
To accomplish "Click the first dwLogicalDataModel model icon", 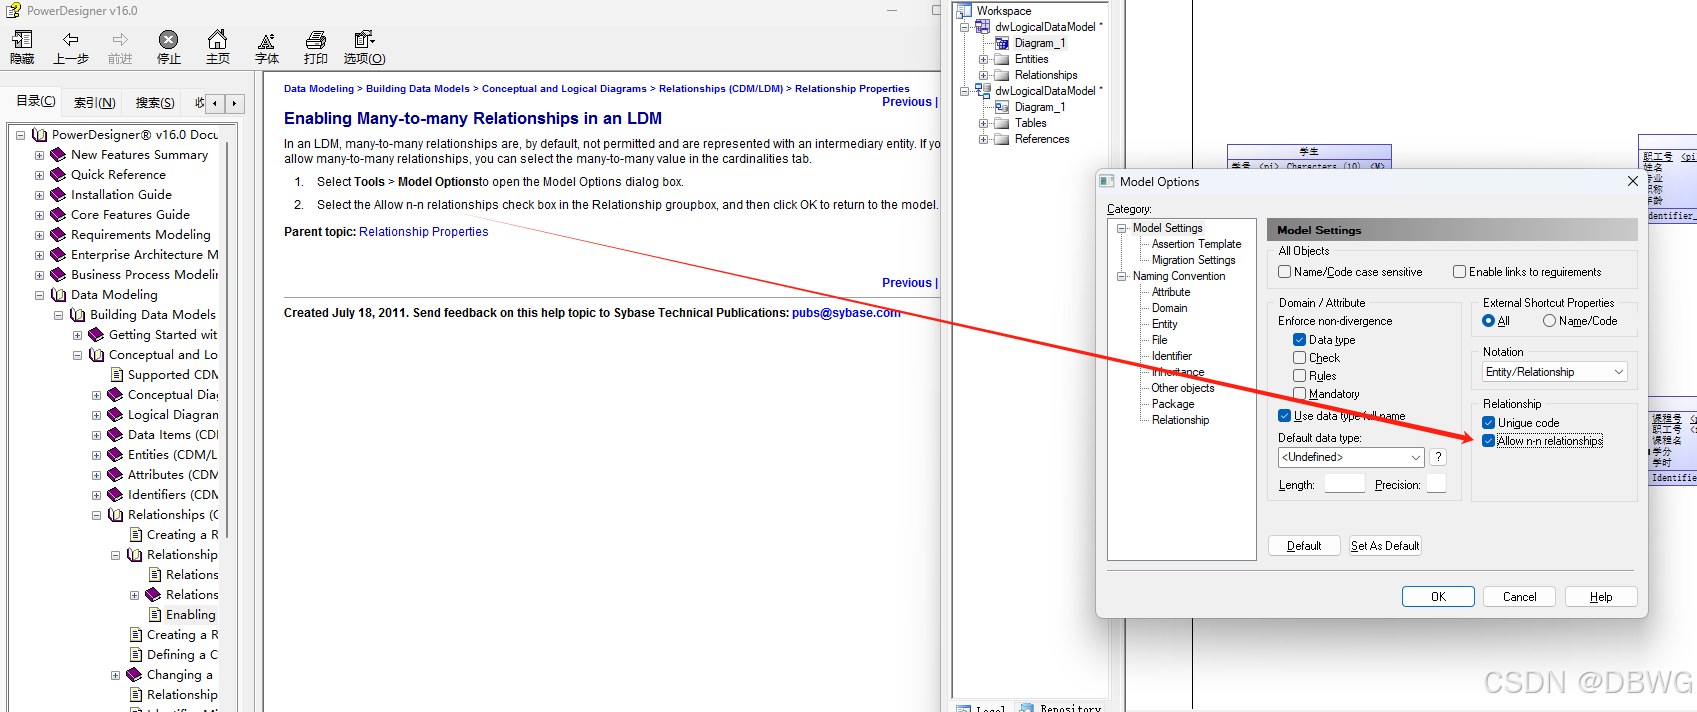I will click(983, 27).
